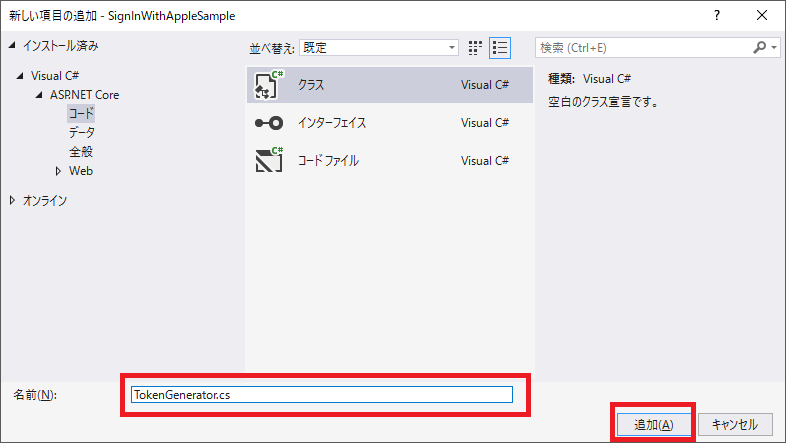The width and height of the screenshot is (786, 443).
Task: Select the コード ファイル code file icon
Action: (x=269, y=161)
